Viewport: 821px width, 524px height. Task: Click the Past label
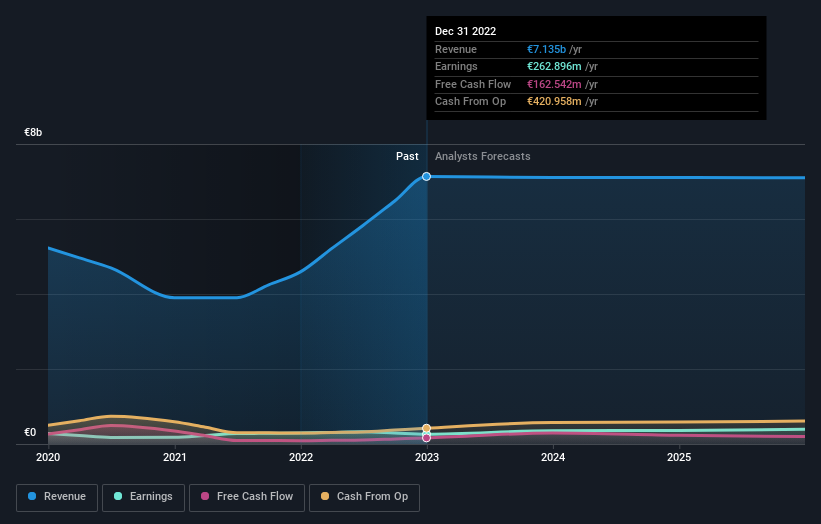click(407, 157)
